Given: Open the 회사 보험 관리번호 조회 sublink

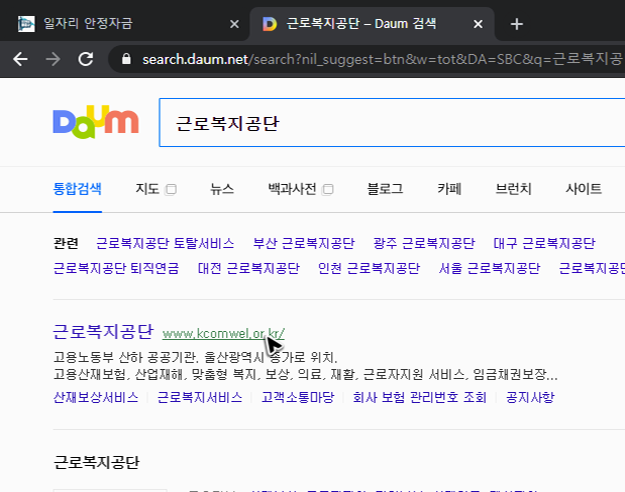Looking at the screenshot, I should point(420,397).
